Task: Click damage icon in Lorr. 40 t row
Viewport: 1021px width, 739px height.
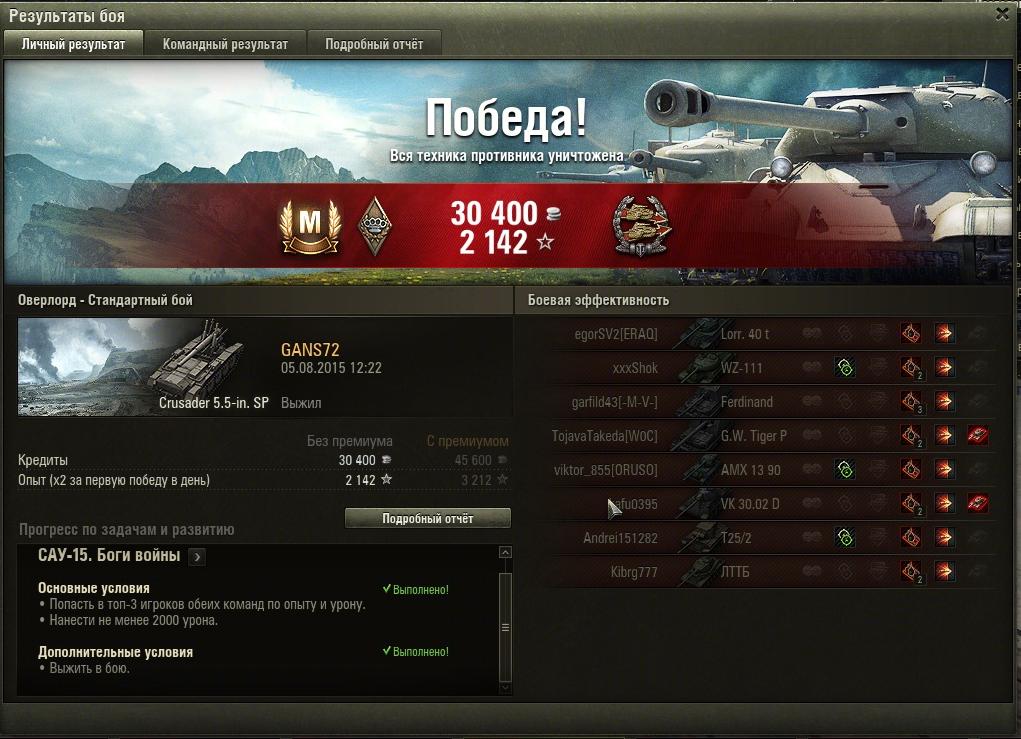Action: (944, 333)
